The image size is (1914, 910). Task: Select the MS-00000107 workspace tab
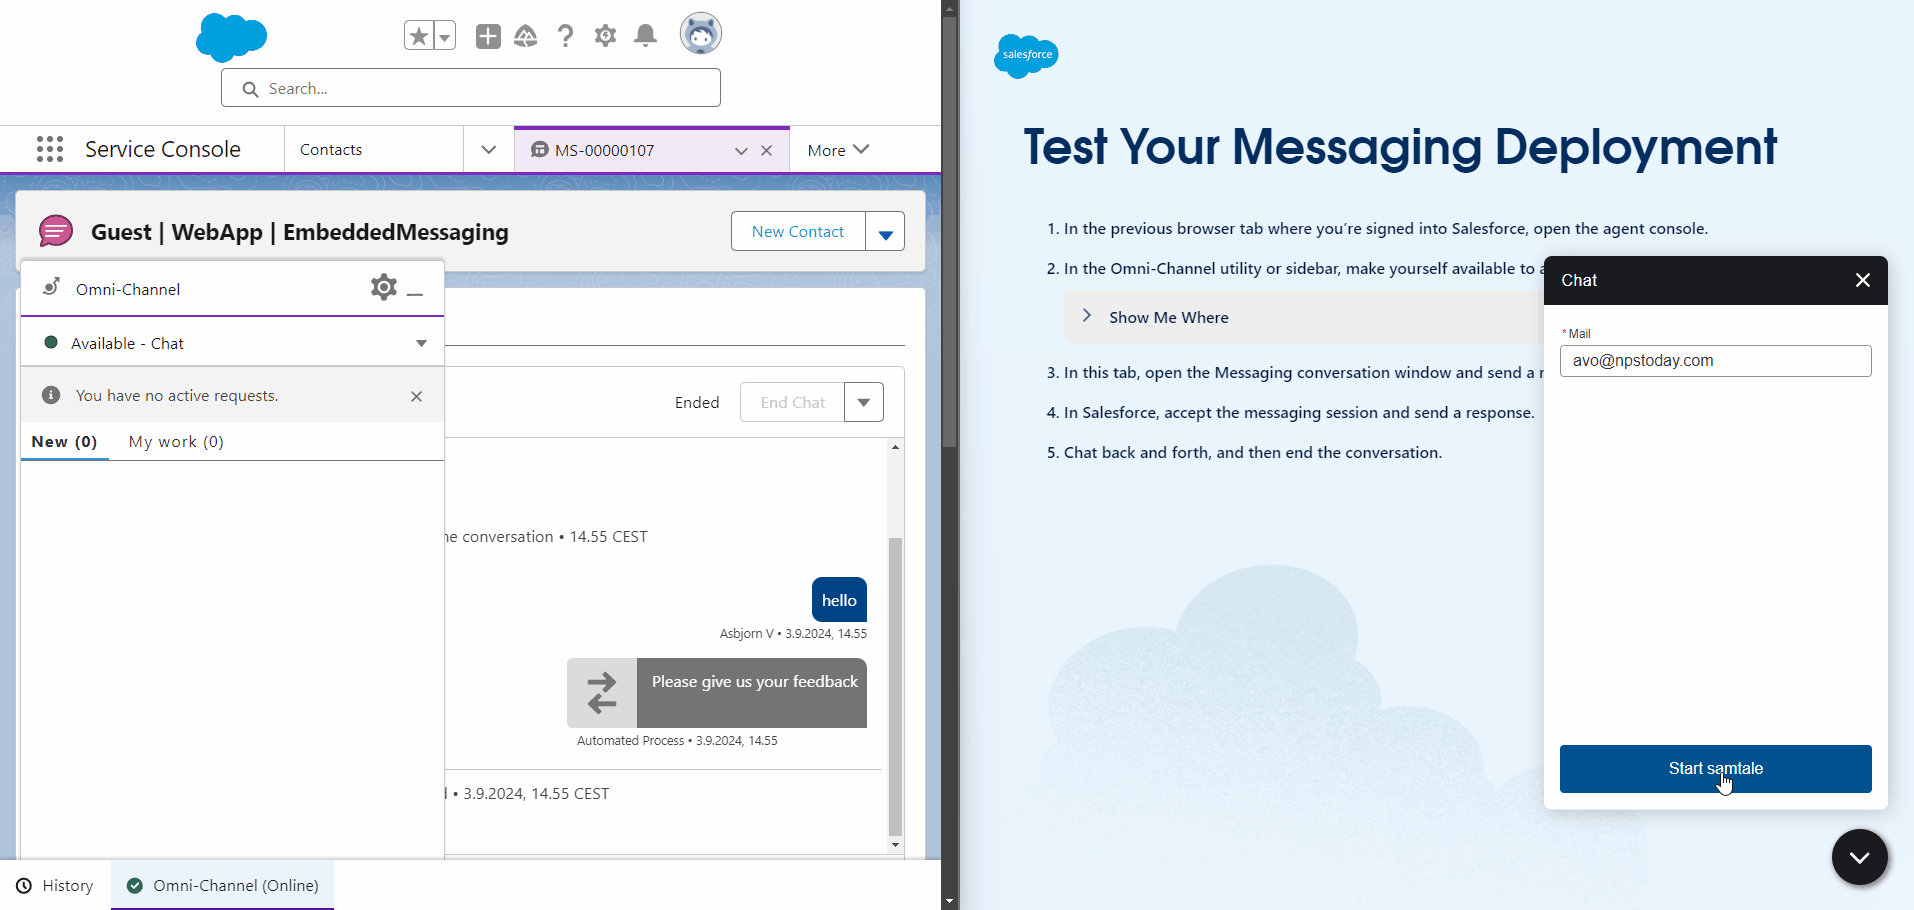605,150
